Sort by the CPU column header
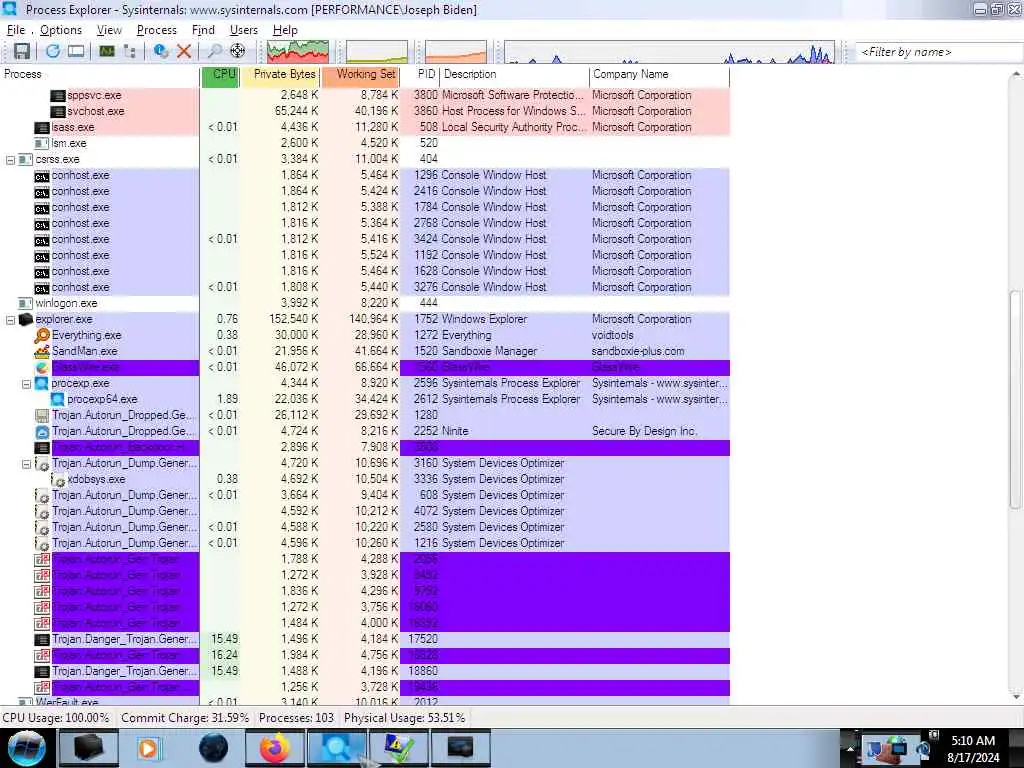The width and height of the screenshot is (1024, 768). point(221,74)
